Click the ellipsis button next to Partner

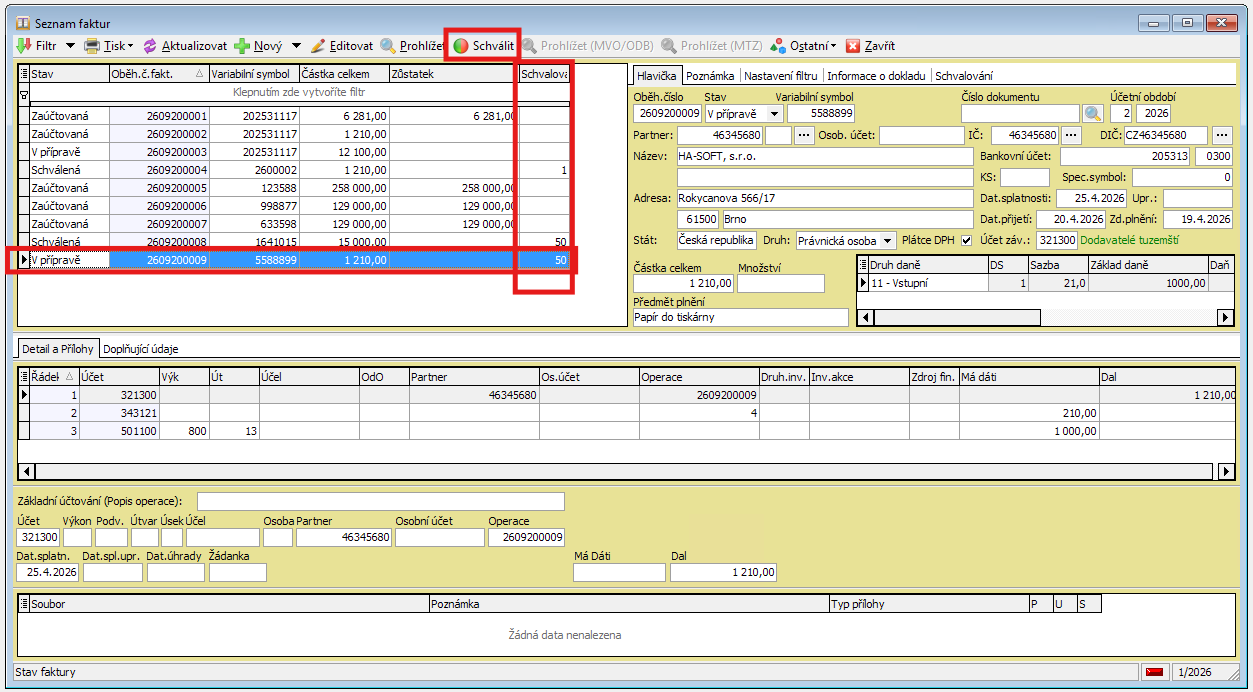click(803, 135)
